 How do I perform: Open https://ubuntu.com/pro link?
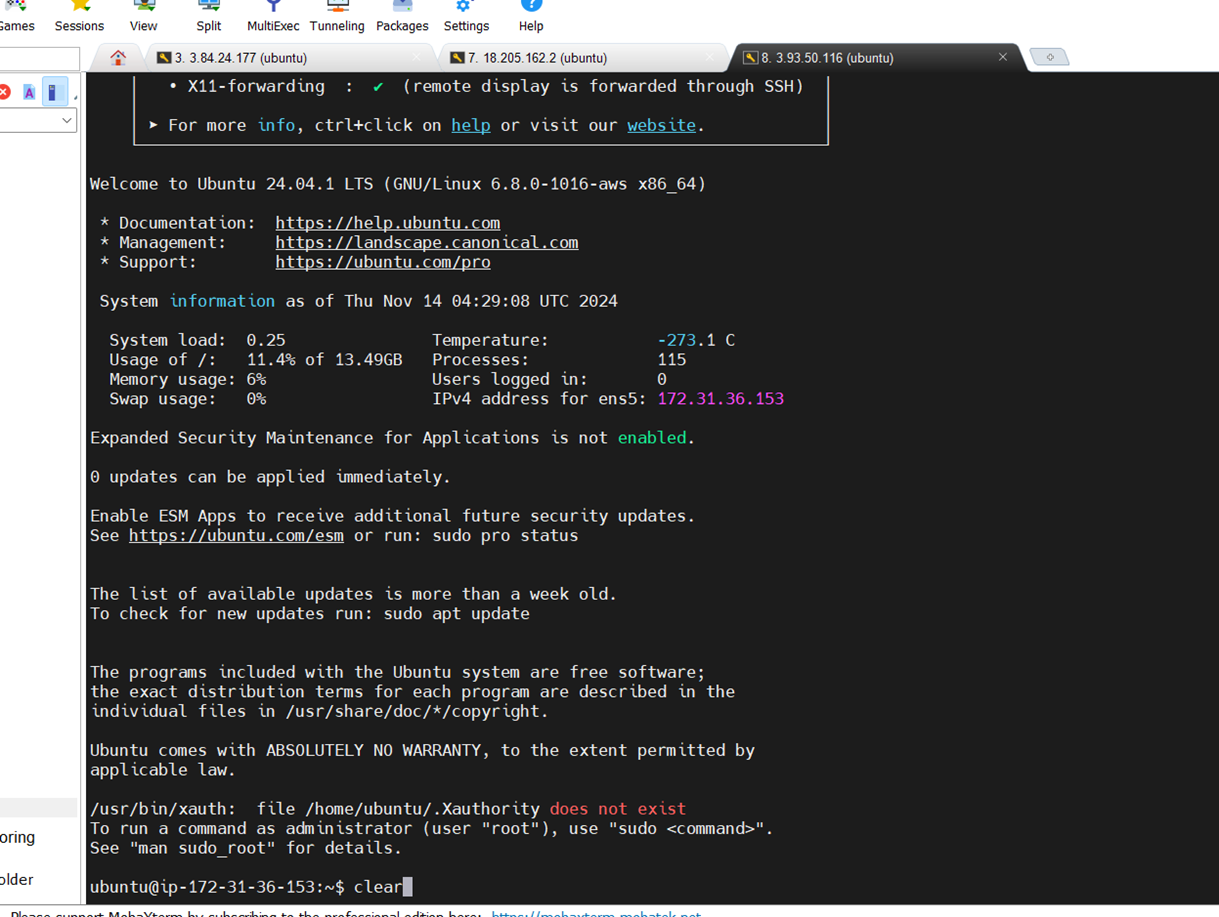383,262
